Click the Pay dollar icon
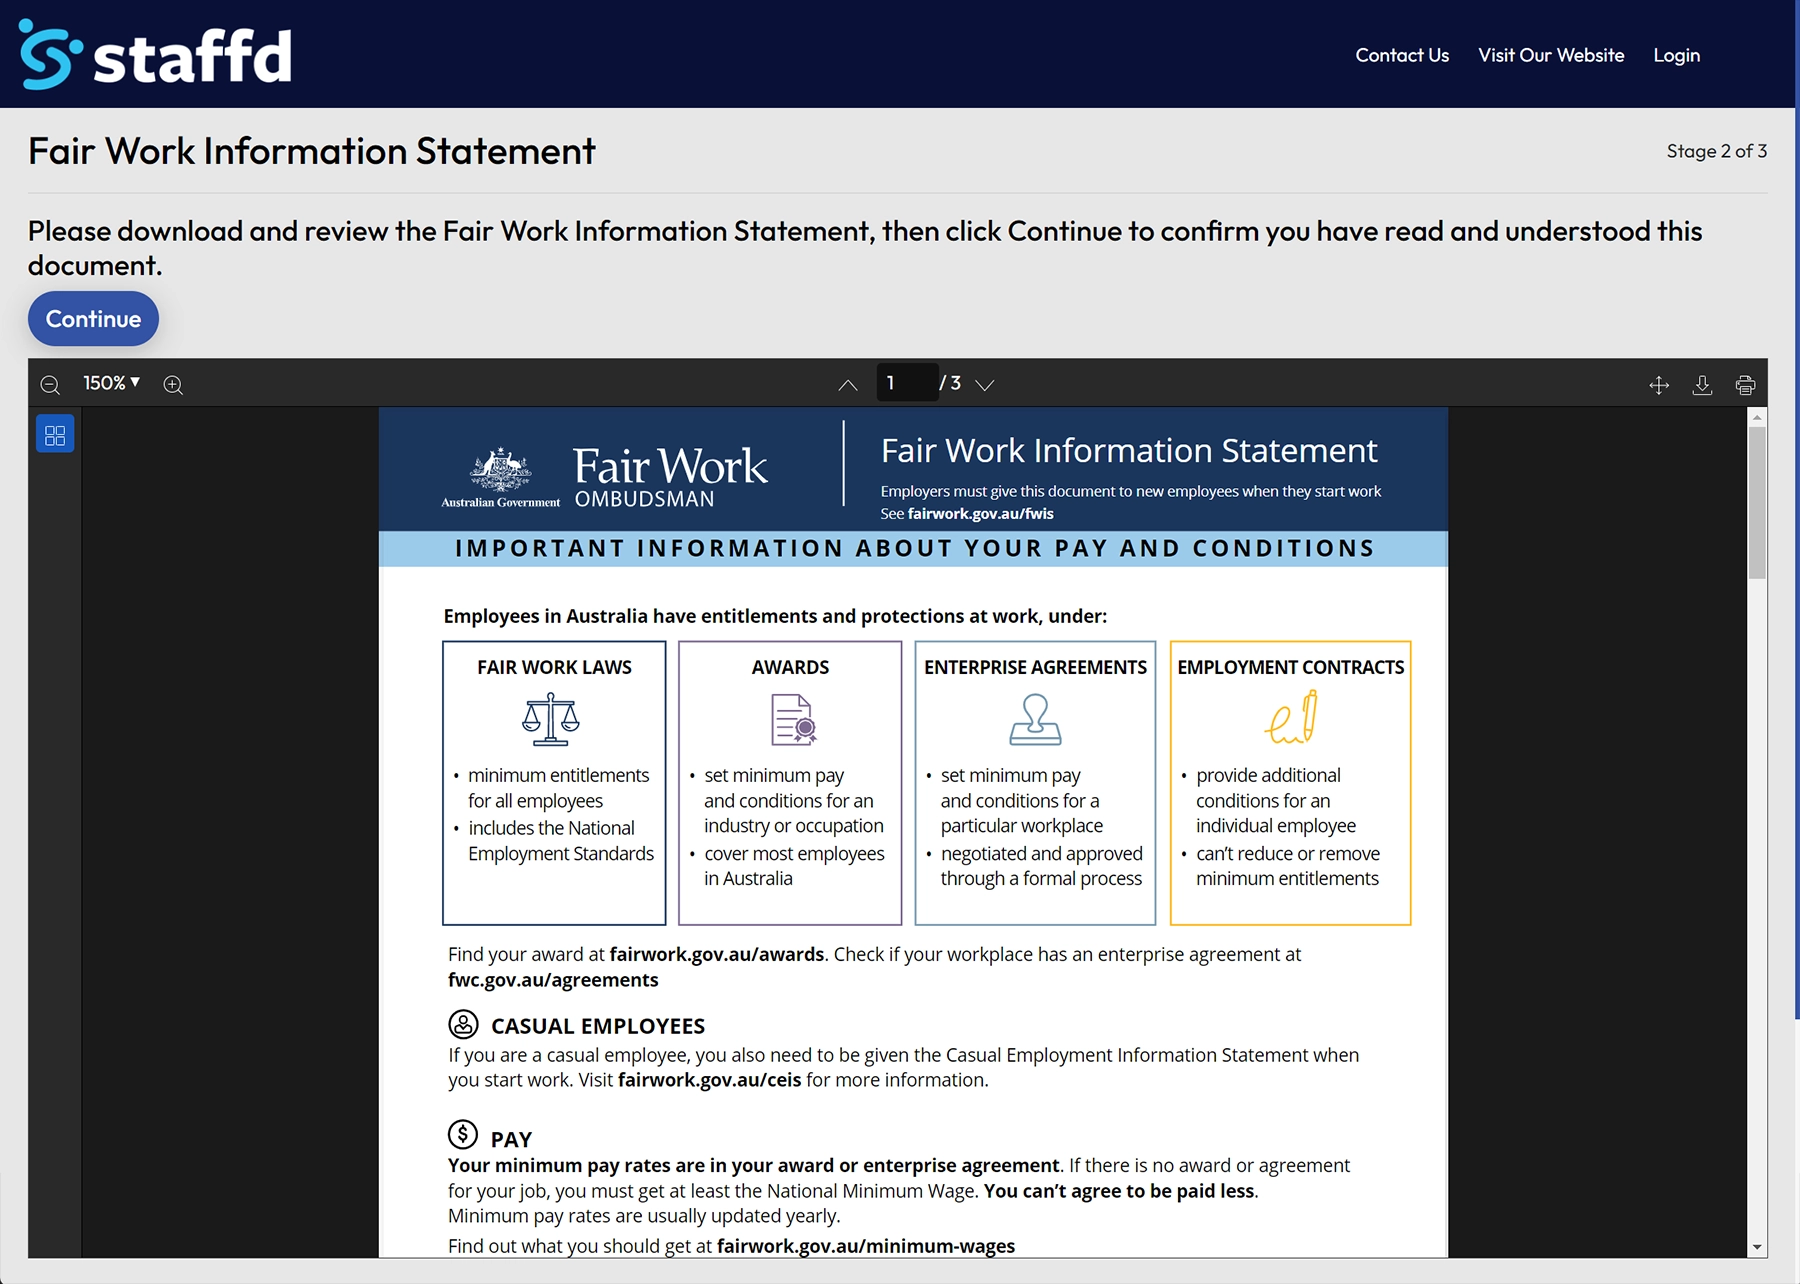 pyautogui.click(x=463, y=1134)
